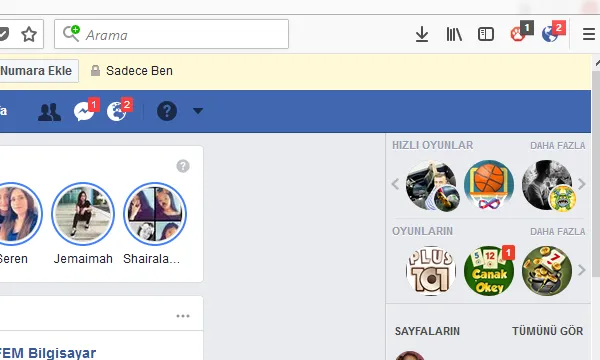Bookmark this page with the star icon
Viewport: 600px width, 360px height.
(x=29, y=34)
